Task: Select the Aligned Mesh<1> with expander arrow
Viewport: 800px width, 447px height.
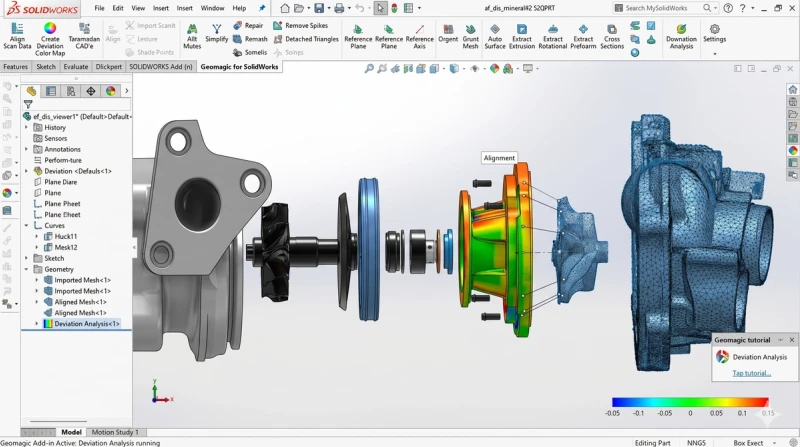Action: 80,302
